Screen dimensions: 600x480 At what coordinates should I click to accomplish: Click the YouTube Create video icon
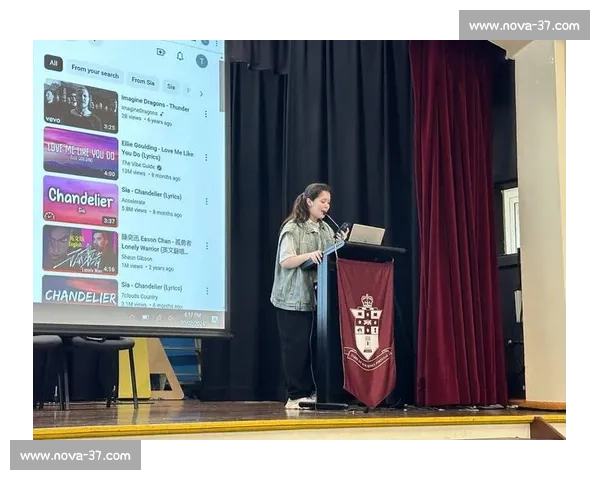tap(161, 52)
